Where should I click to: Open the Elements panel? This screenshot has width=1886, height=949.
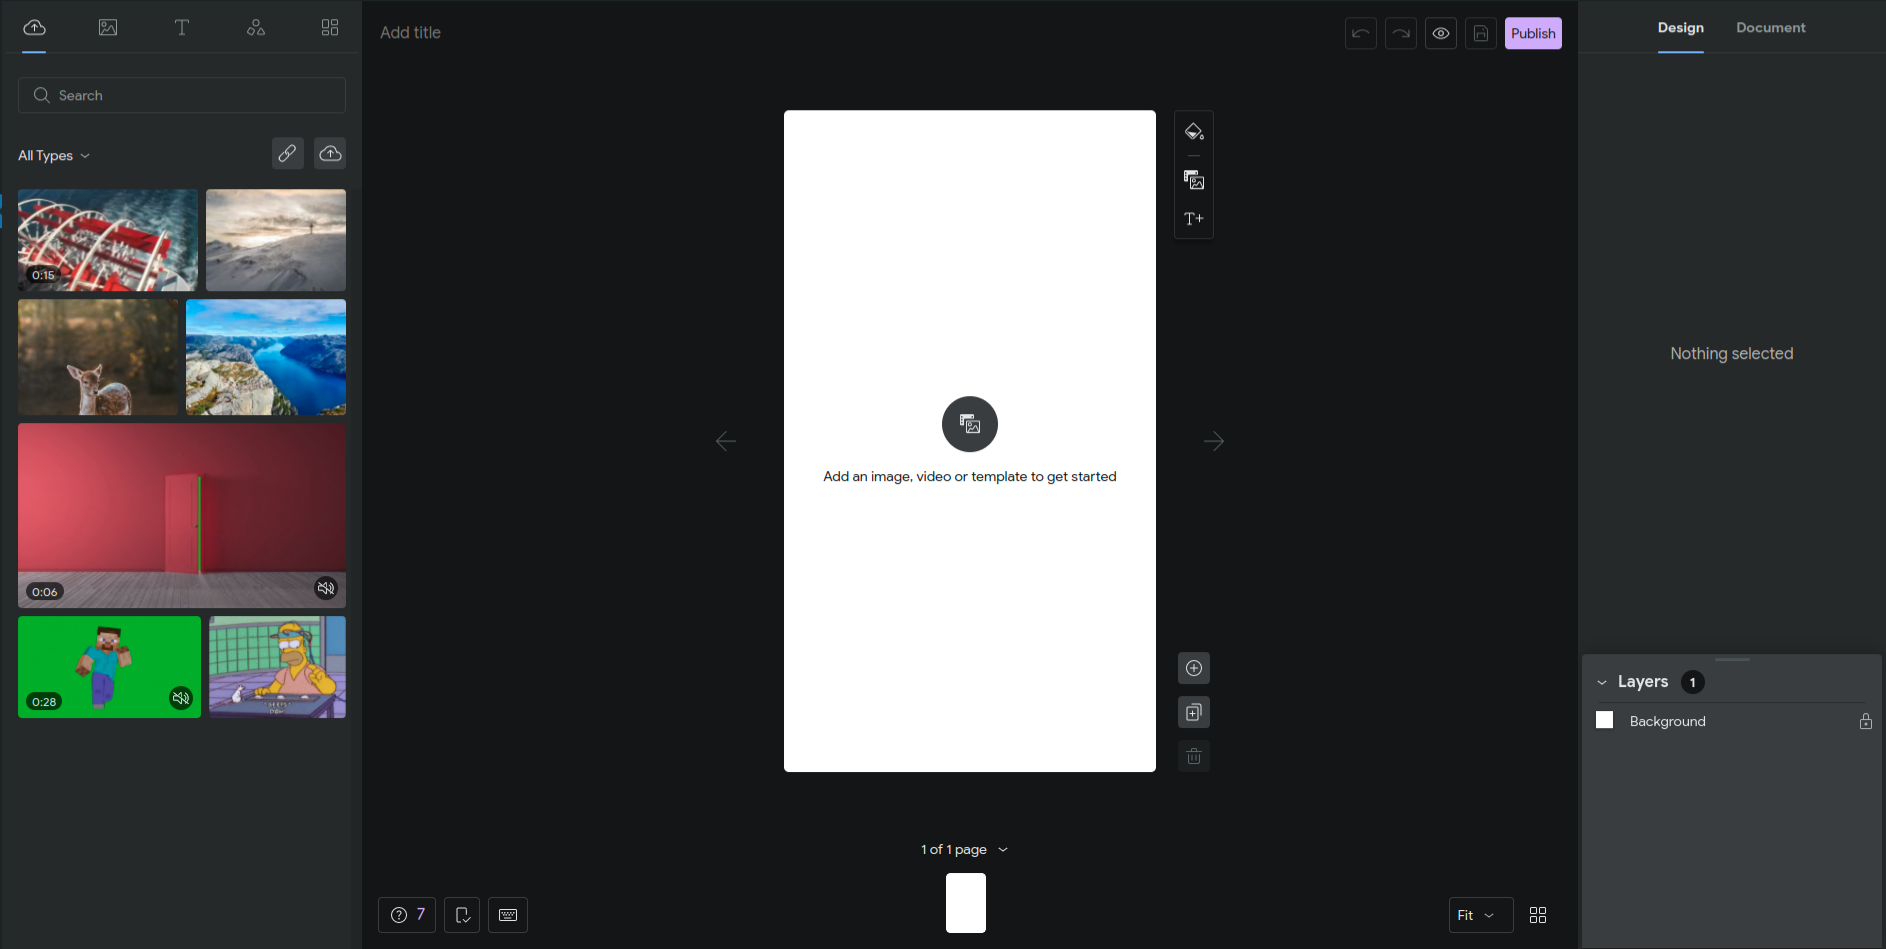click(255, 27)
